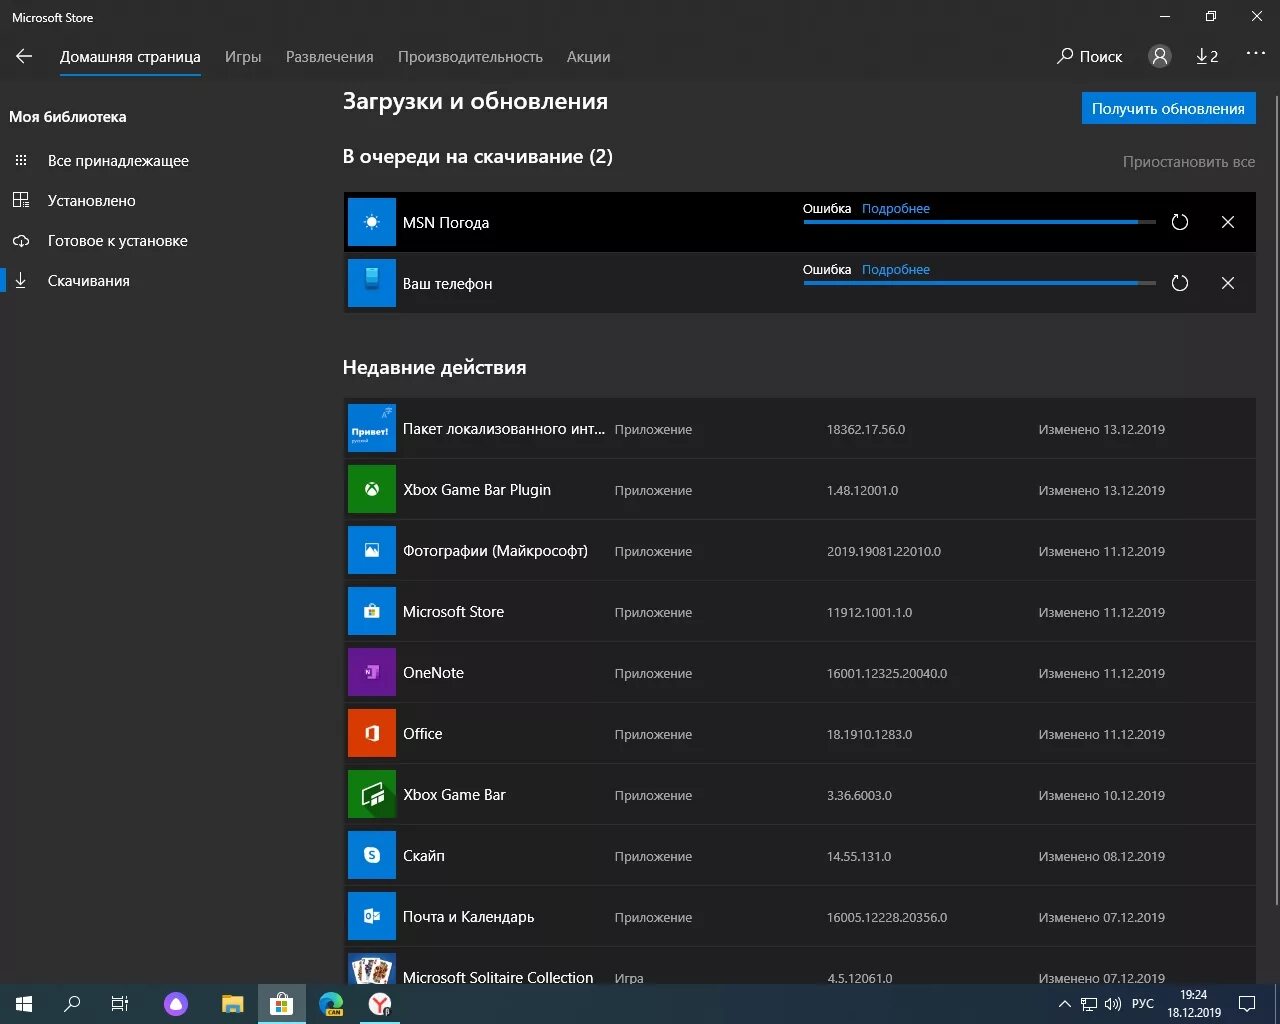Click the MSN Погода app icon
Image resolution: width=1280 pixels, height=1024 pixels.
(x=372, y=222)
